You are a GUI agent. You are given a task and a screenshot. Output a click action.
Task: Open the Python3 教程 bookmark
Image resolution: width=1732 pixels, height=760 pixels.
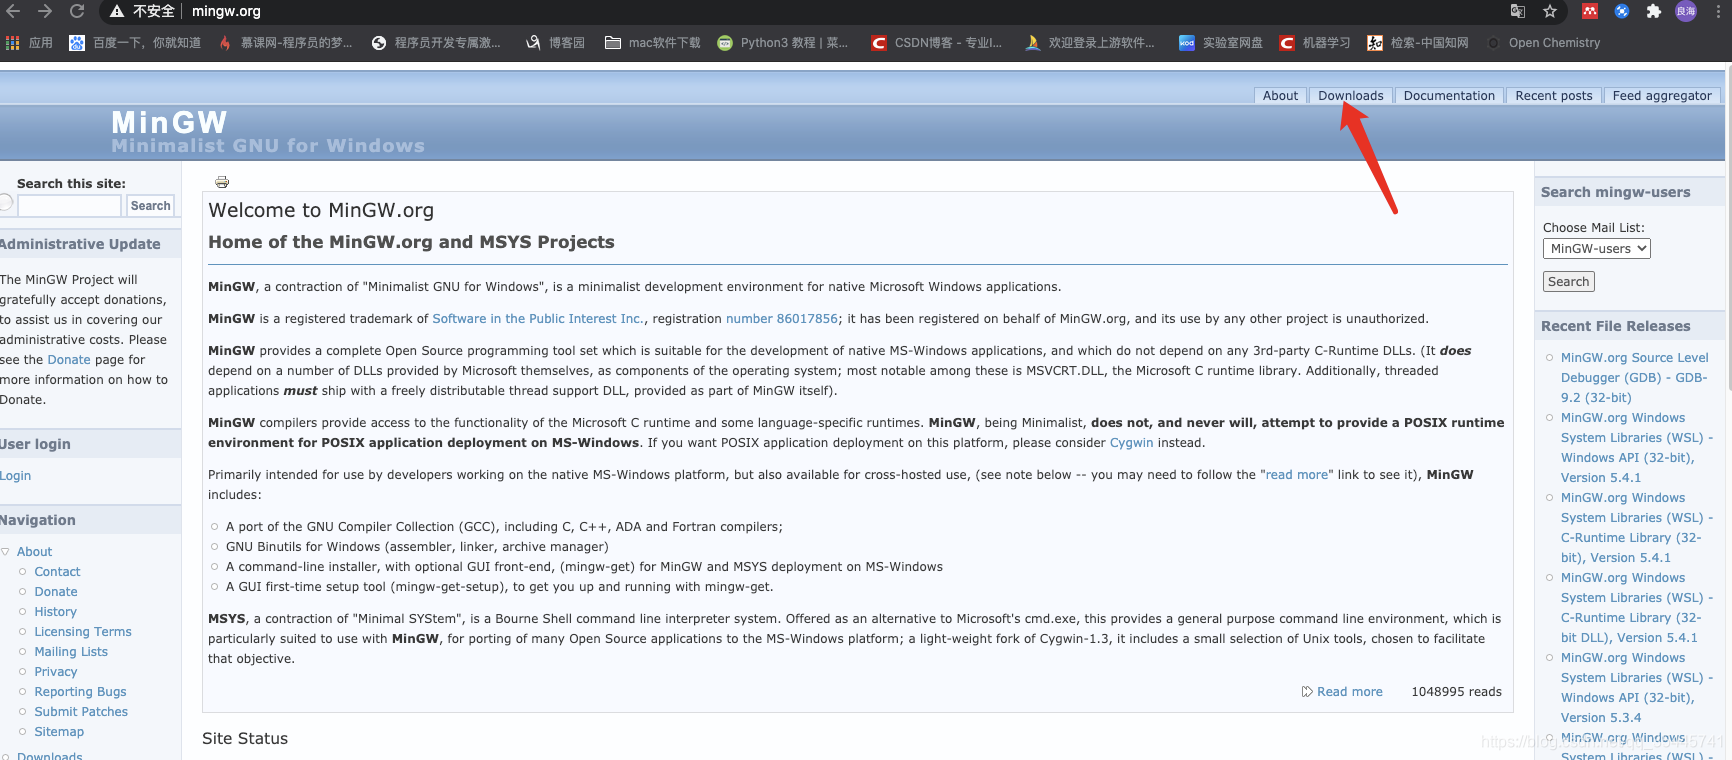(x=783, y=43)
